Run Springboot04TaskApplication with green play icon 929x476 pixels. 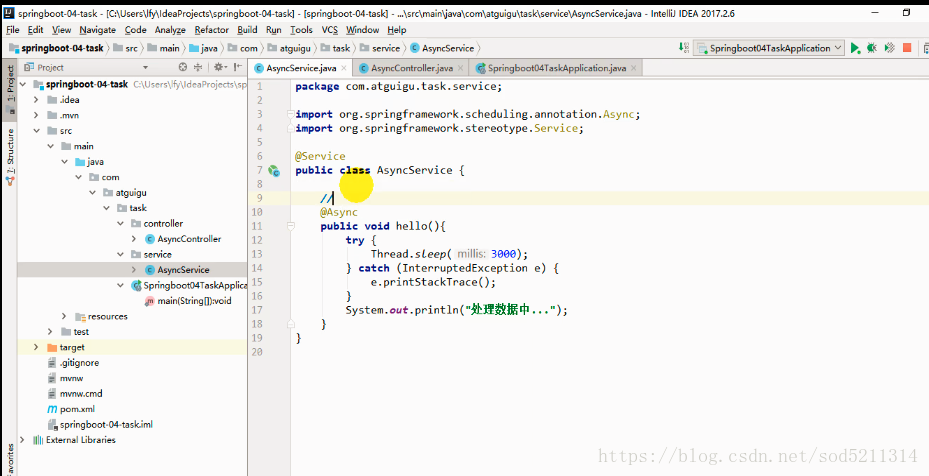pyautogui.click(x=855, y=48)
